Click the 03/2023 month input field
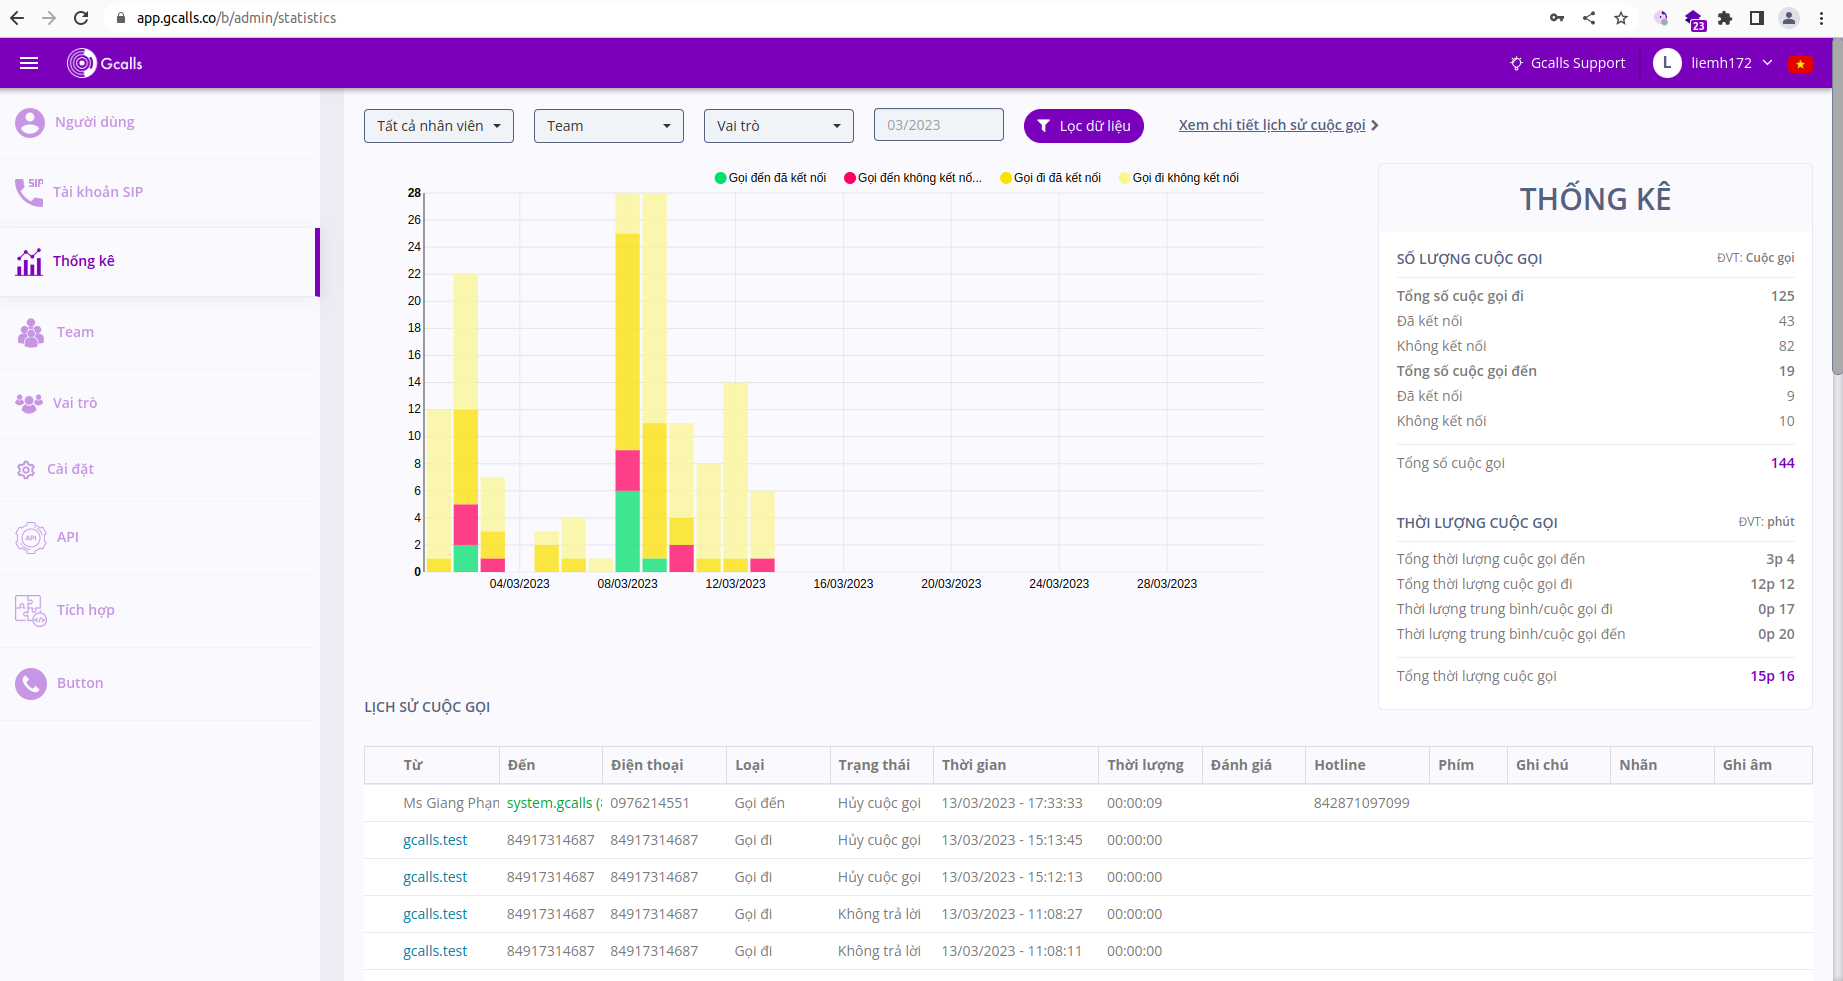This screenshot has width=1843, height=981. (938, 125)
